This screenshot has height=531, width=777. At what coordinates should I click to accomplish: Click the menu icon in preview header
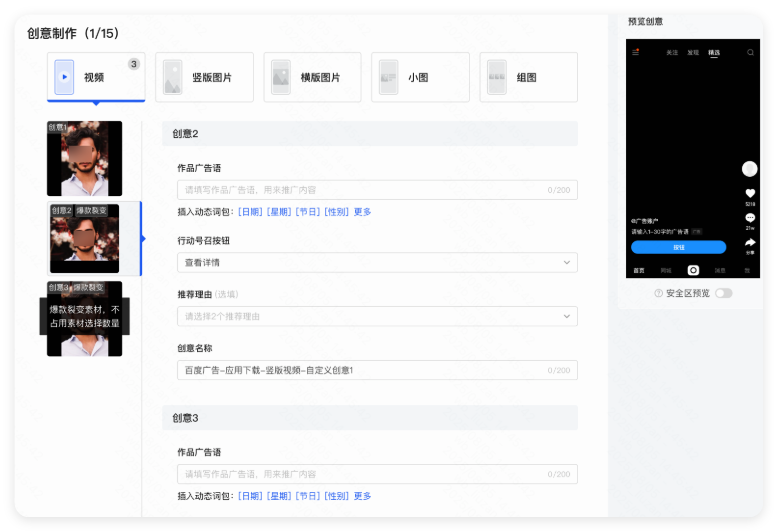coord(636,52)
